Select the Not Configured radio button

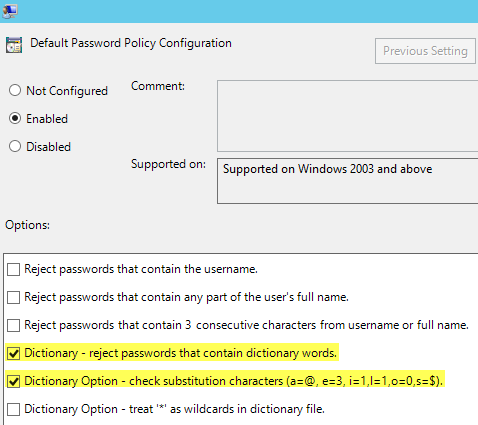pos(15,90)
